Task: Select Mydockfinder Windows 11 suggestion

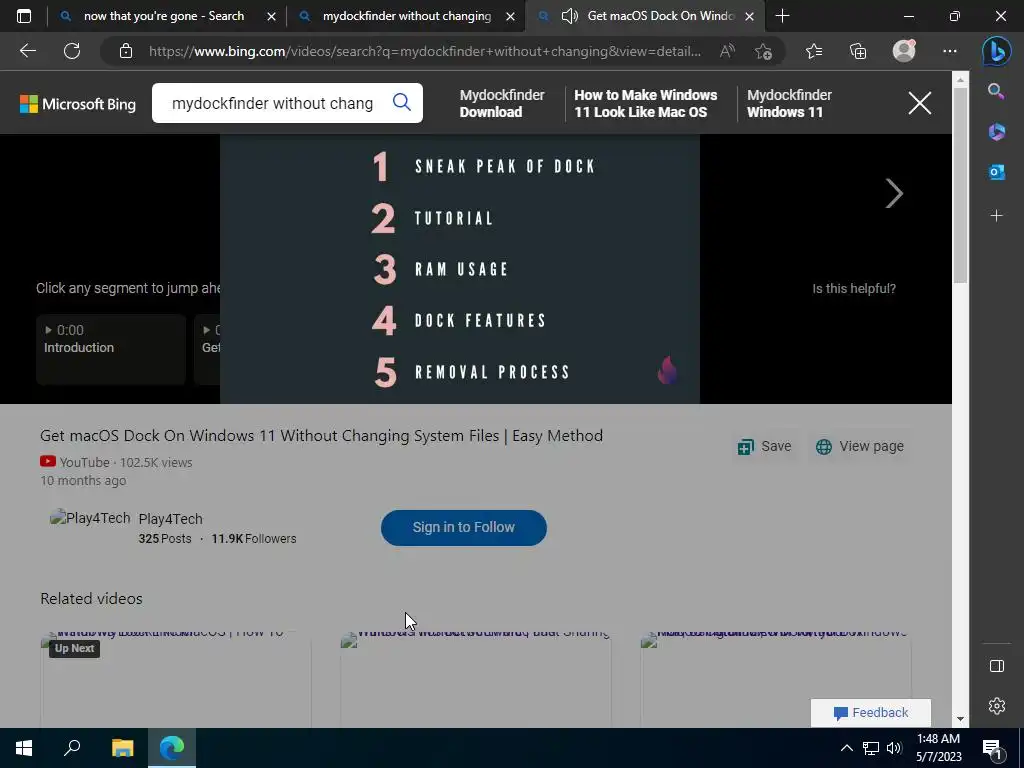Action: 789,103
